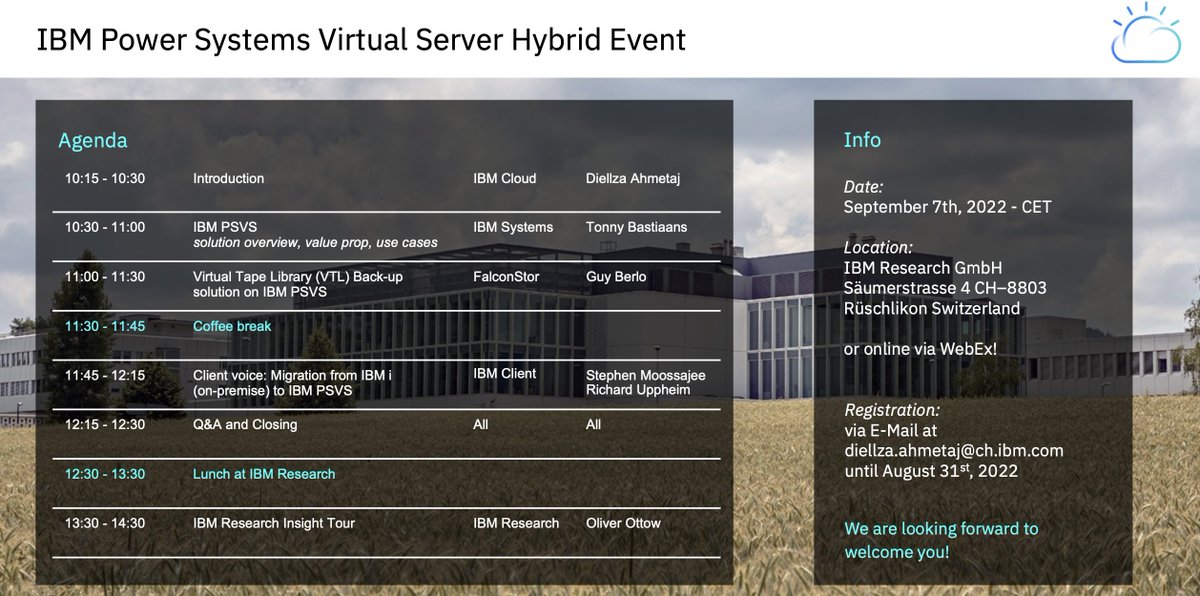Click the 'Coffee break' entry

pyautogui.click(x=232, y=326)
